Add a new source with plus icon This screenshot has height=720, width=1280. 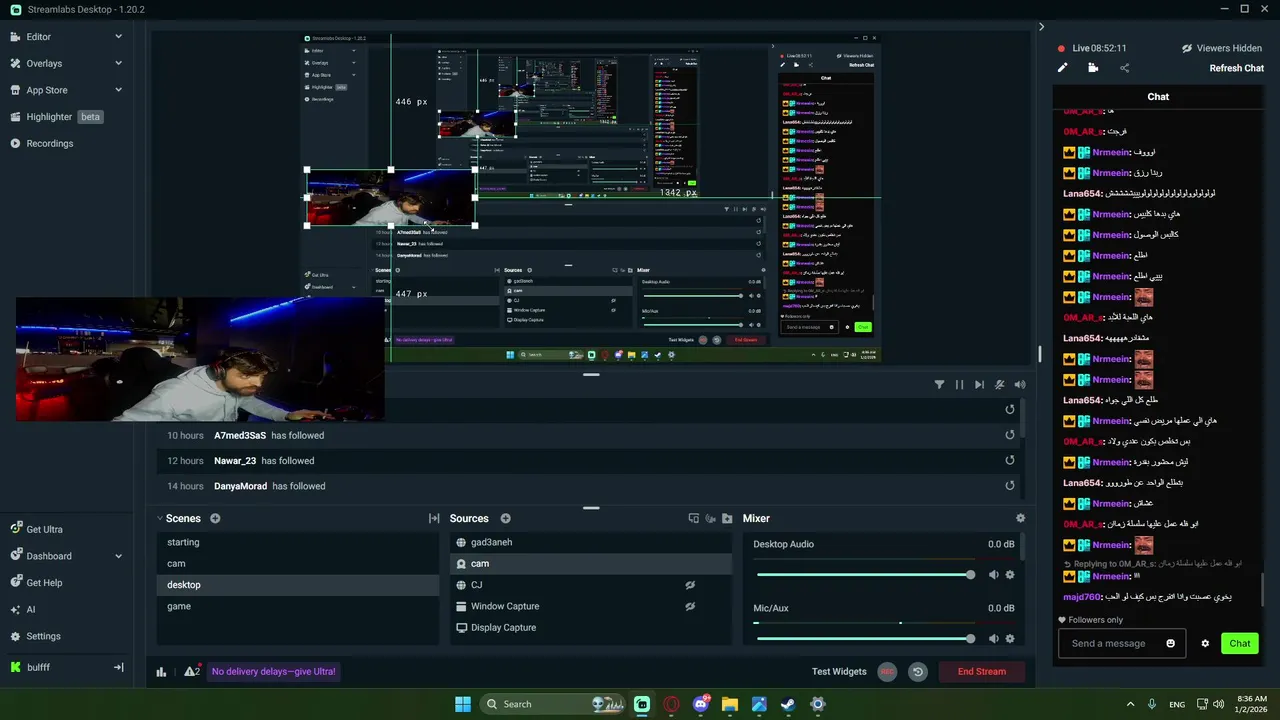pyautogui.click(x=505, y=518)
